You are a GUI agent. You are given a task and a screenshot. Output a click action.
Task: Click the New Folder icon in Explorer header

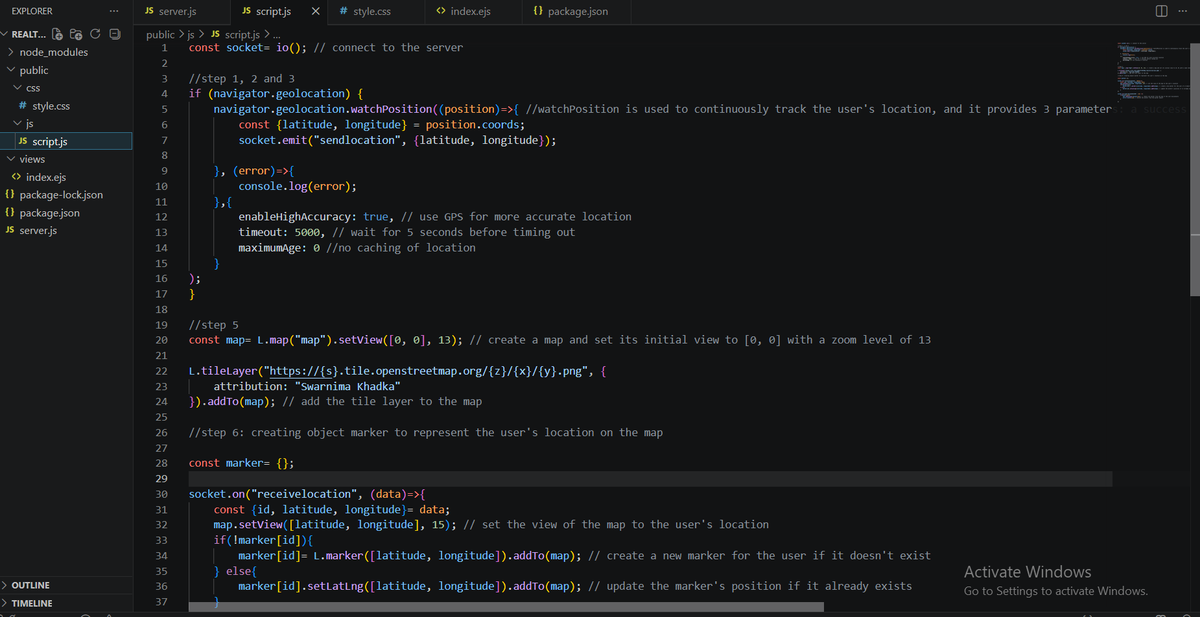[75, 34]
